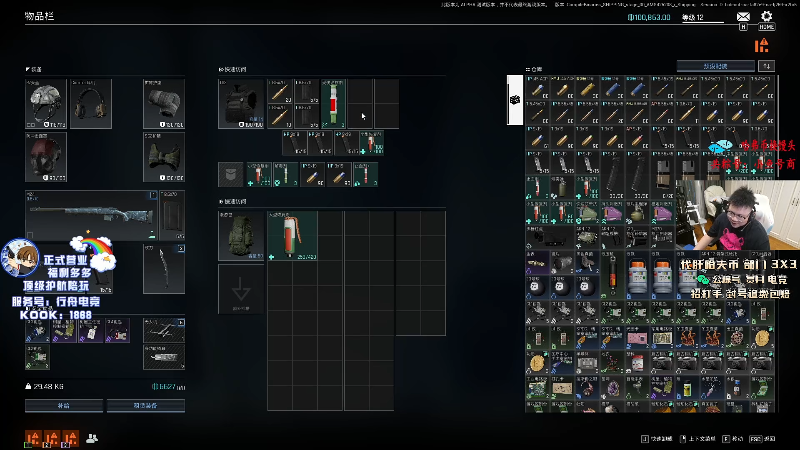
Task: Click the down-arrow safe box slot
Action: pos(241,289)
